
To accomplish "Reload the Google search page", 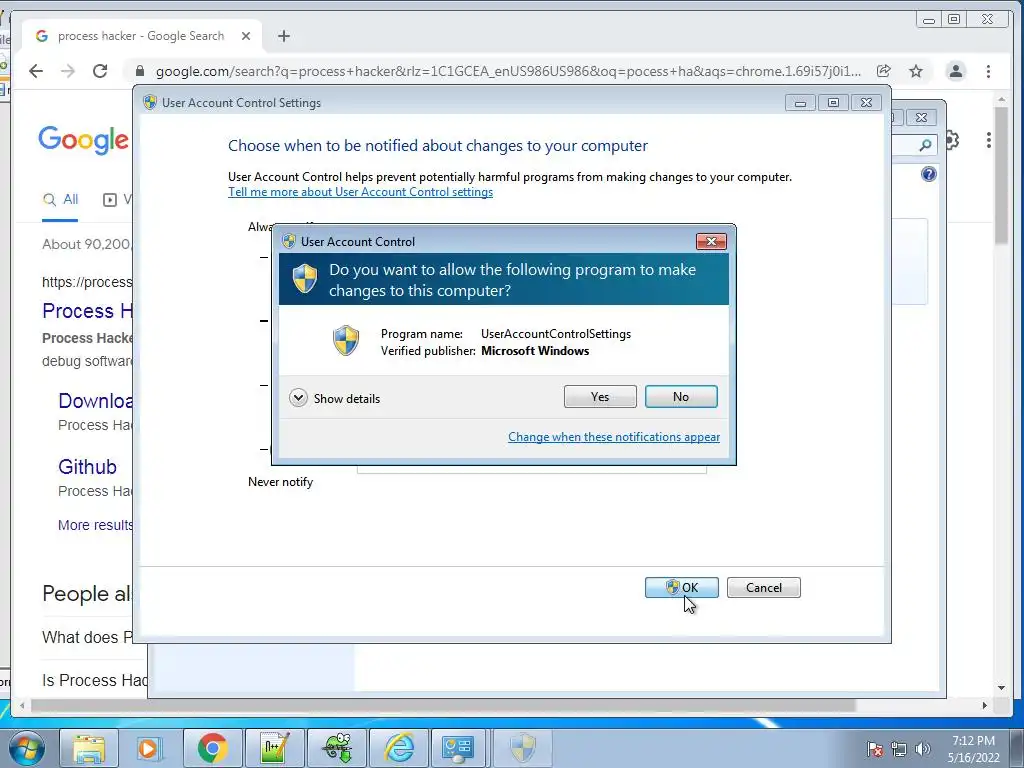I will point(100,71).
